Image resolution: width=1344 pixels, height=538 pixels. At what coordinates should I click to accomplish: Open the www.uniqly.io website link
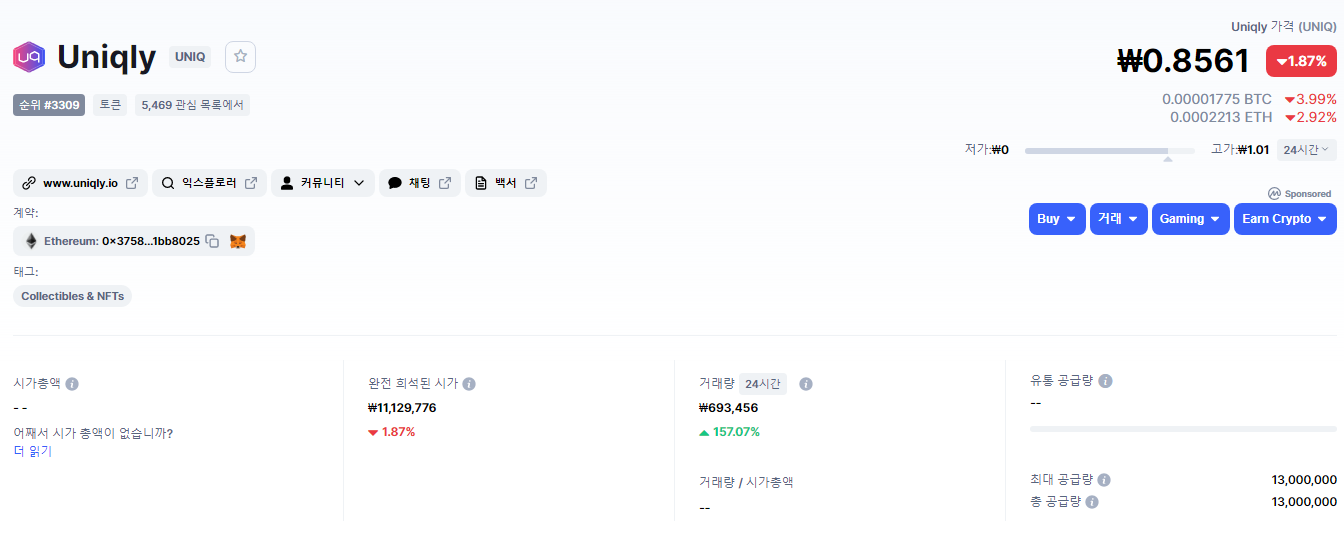80,183
